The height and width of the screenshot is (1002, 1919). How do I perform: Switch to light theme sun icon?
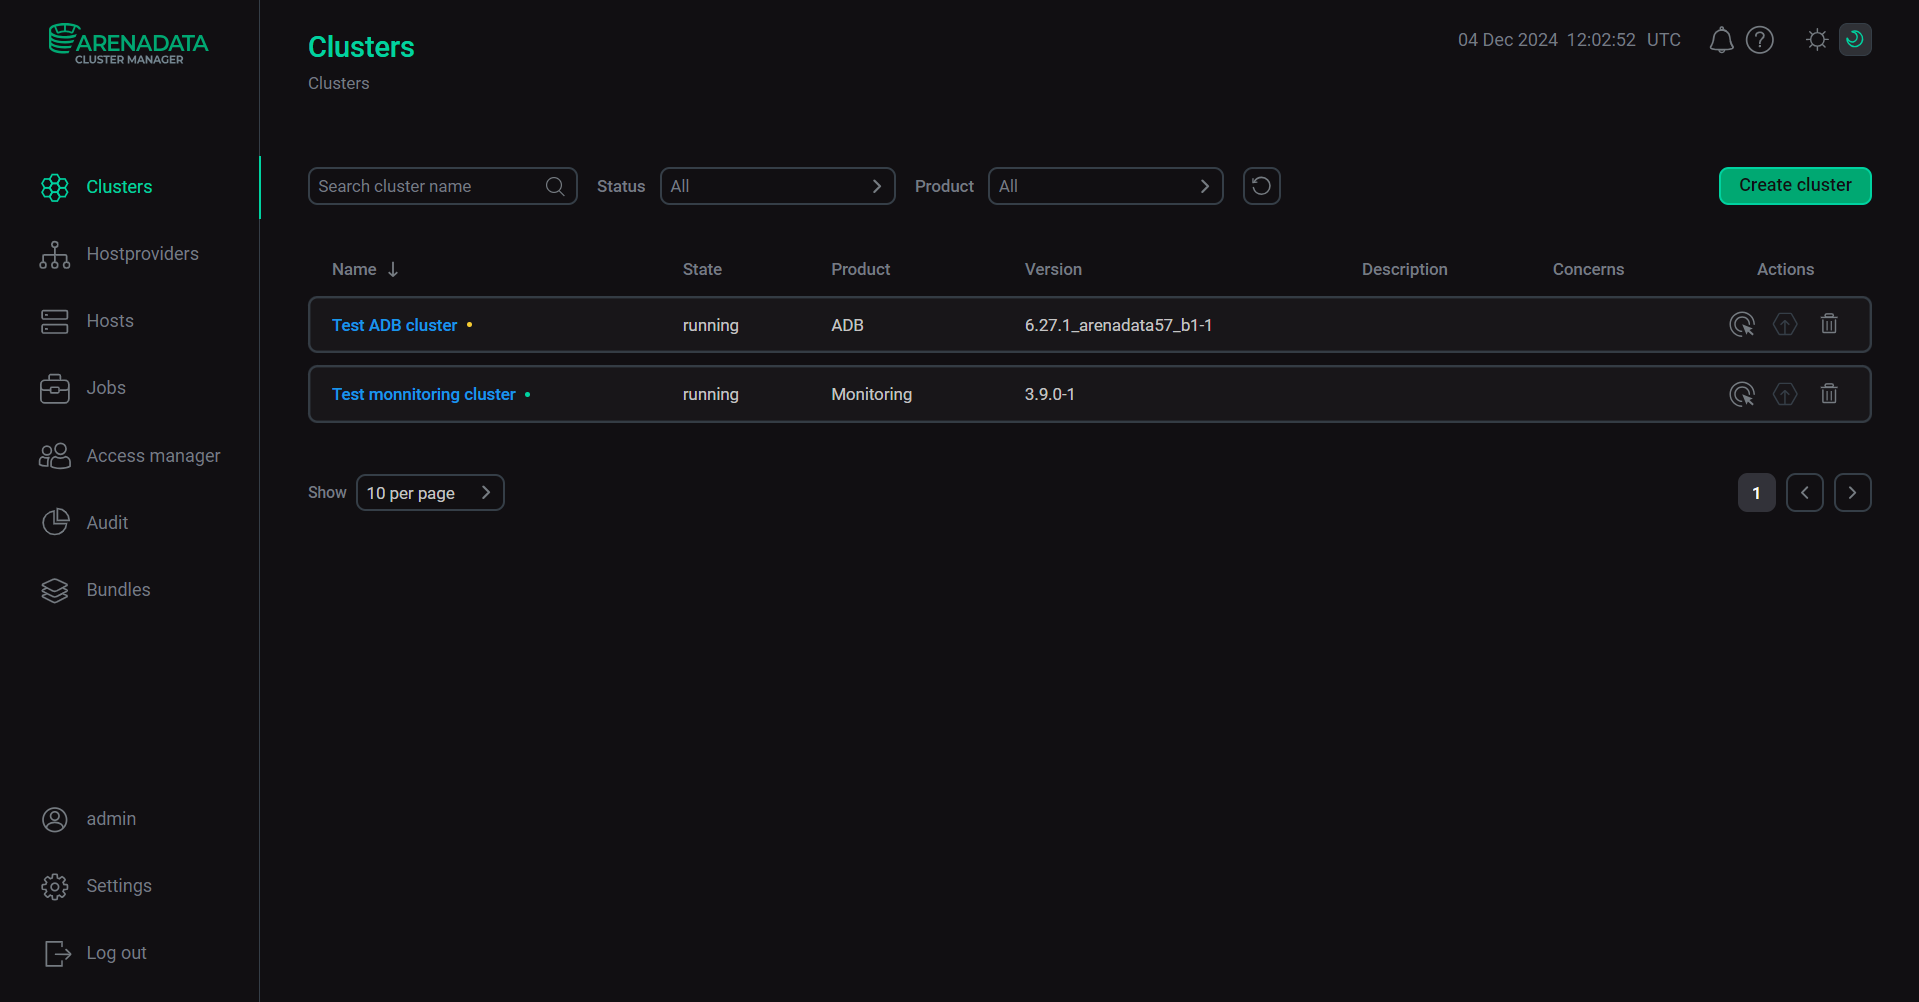click(x=1817, y=40)
